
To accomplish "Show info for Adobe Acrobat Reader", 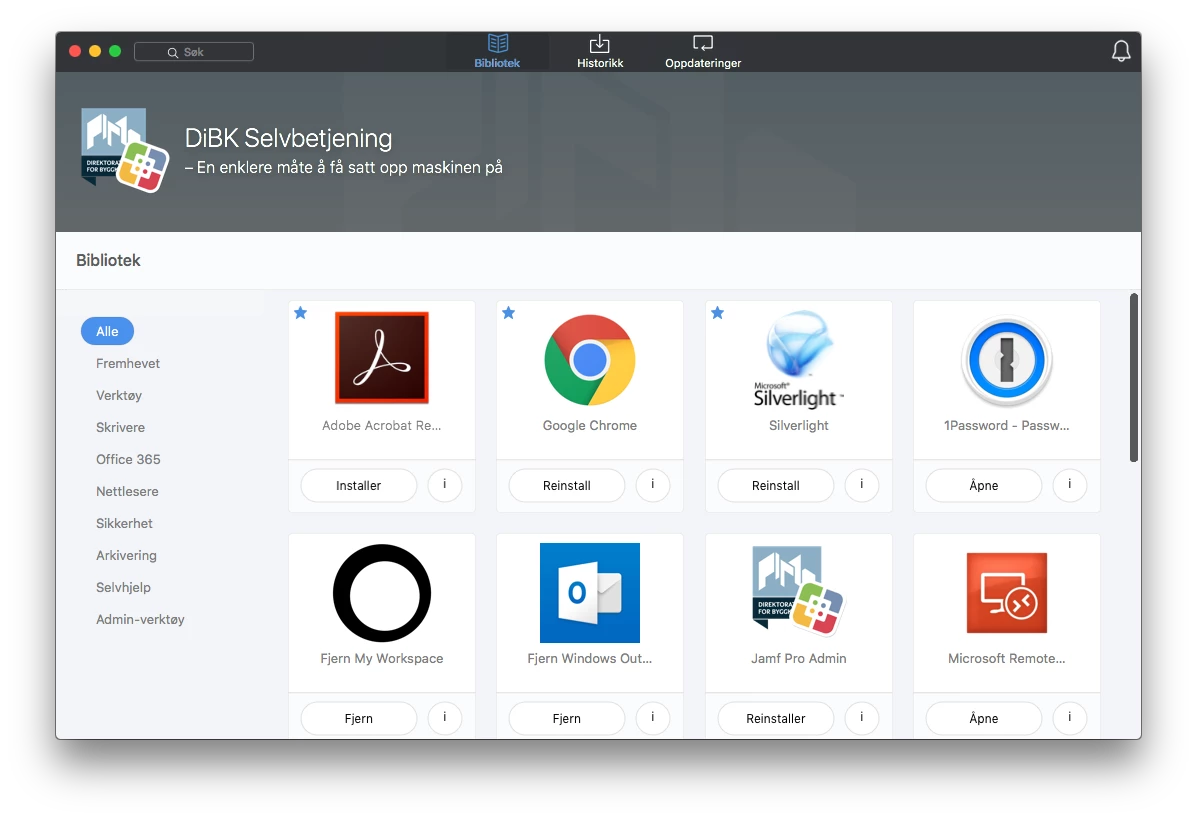I will tap(445, 485).
